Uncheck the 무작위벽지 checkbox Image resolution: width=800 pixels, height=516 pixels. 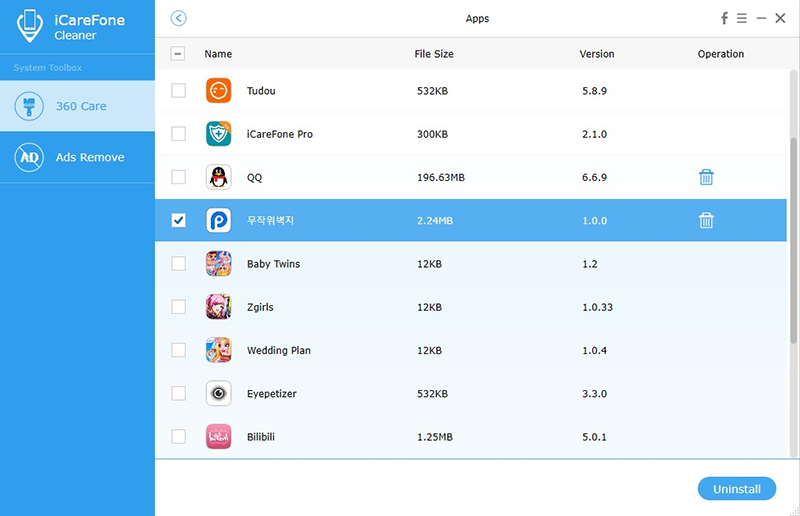pyautogui.click(x=179, y=220)
